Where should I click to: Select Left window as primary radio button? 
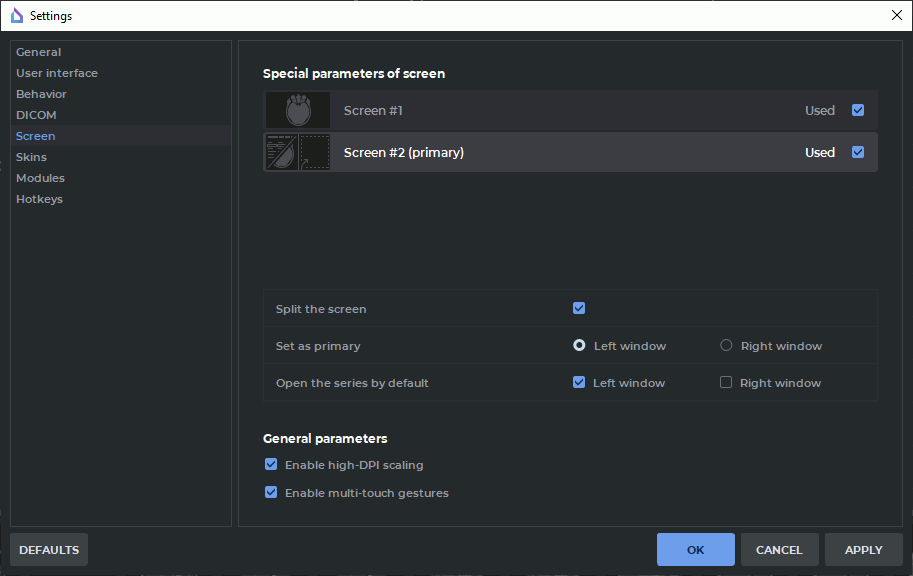tap(579, 345)
